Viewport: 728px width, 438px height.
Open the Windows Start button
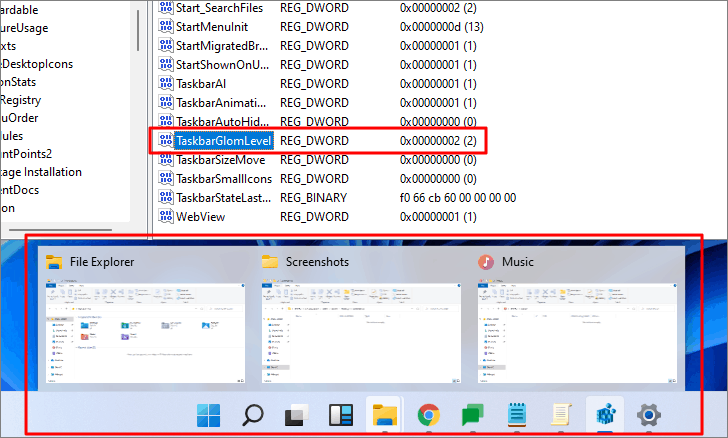[208, 415]
